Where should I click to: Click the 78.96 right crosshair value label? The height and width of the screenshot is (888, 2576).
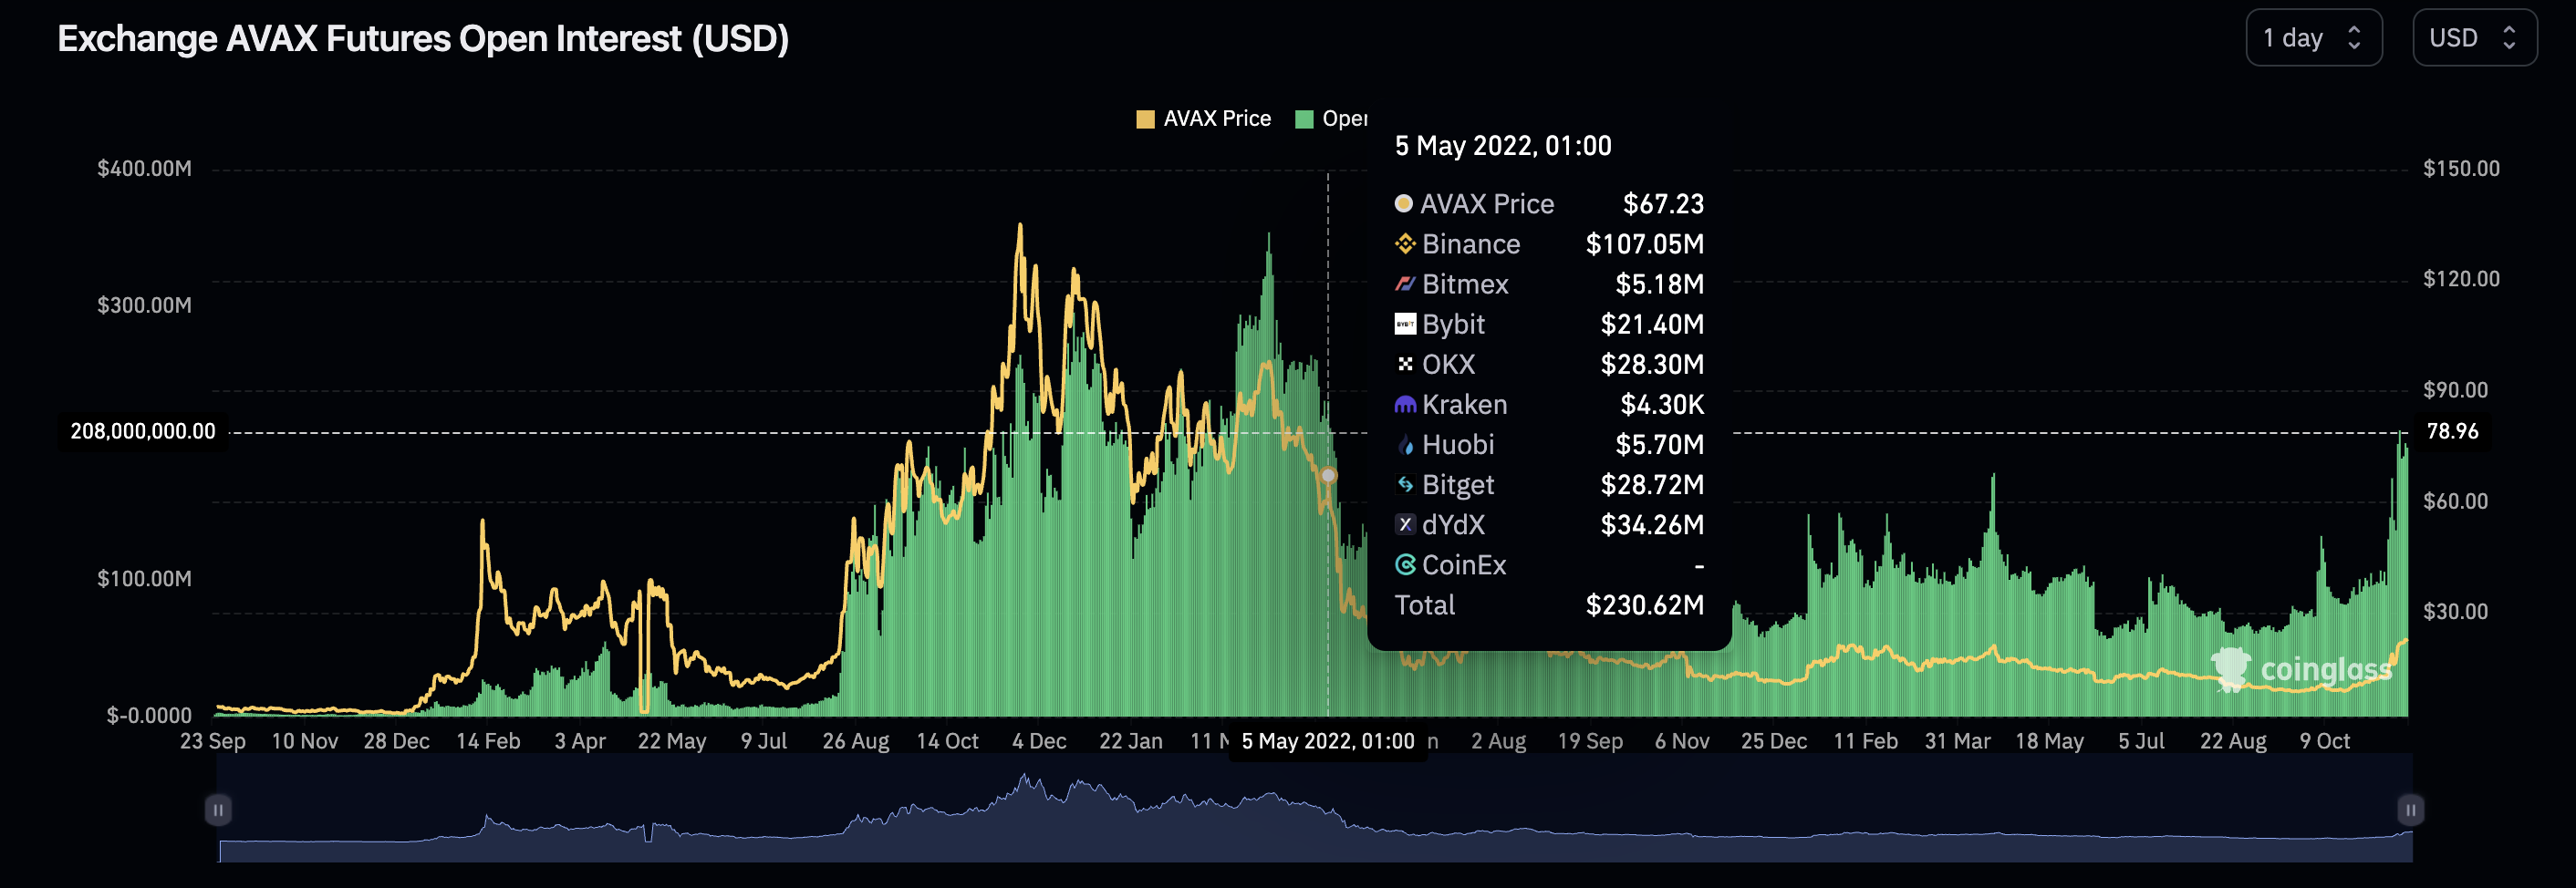[2452, 431]
